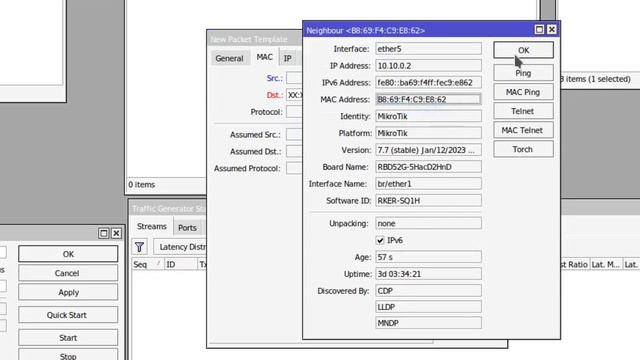This screenshot has height=360, width=640.
Task: Open Telnet to the neighbour
Action: pos(523,111)
